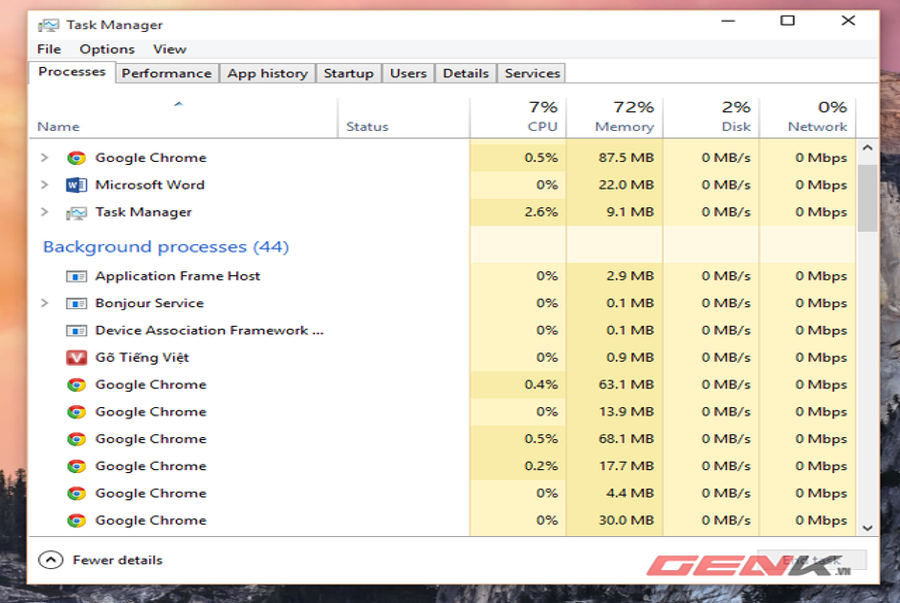Screen dimensions: 900x603
Task: Select the "Background processes (44)" group heading
Action: [166, 247]
